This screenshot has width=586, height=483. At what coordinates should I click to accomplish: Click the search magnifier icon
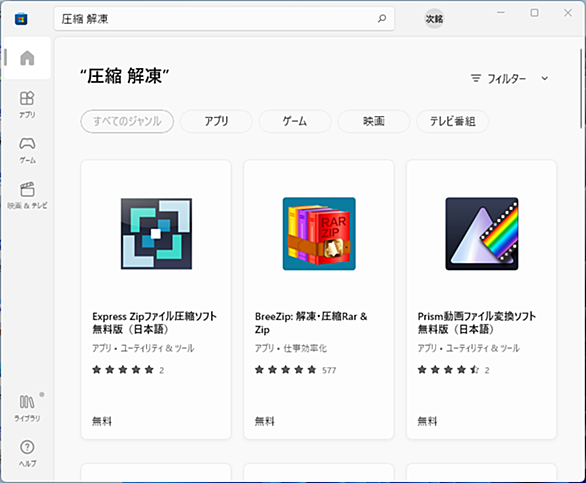pyautogui.click(x=382, y=18)
